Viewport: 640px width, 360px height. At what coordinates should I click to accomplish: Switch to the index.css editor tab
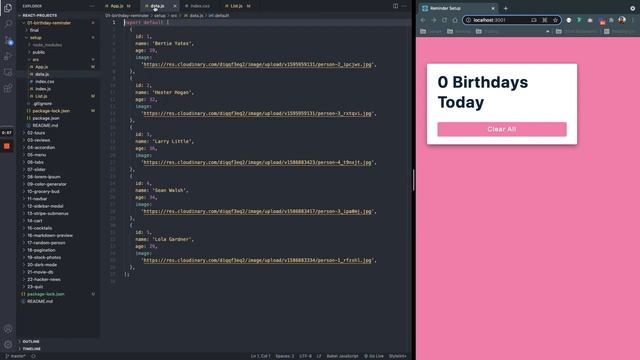click(x=200, y=6)
